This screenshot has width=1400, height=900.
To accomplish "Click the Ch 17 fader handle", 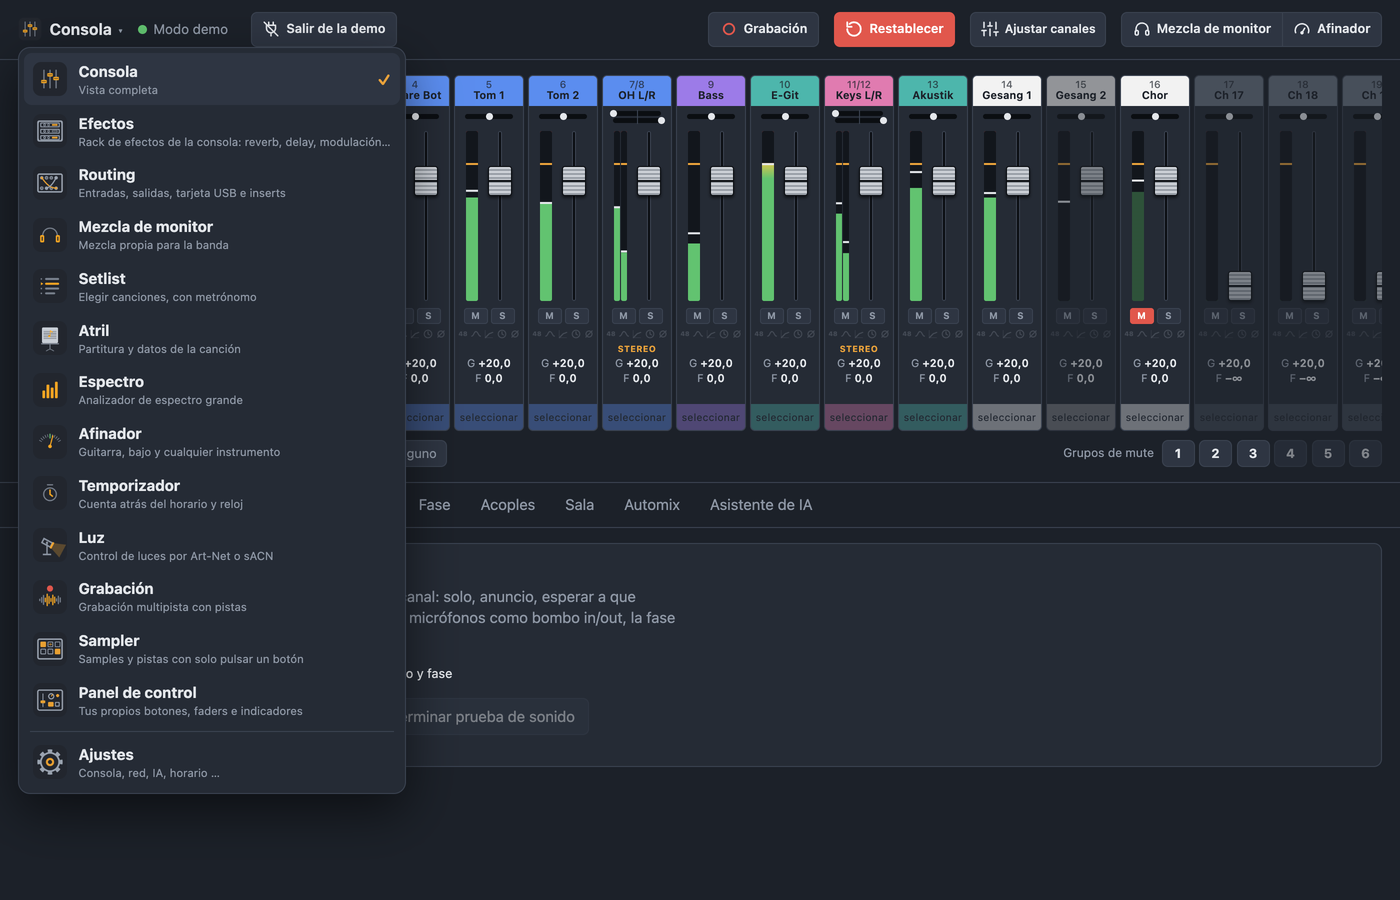I will pos(1240,286).
